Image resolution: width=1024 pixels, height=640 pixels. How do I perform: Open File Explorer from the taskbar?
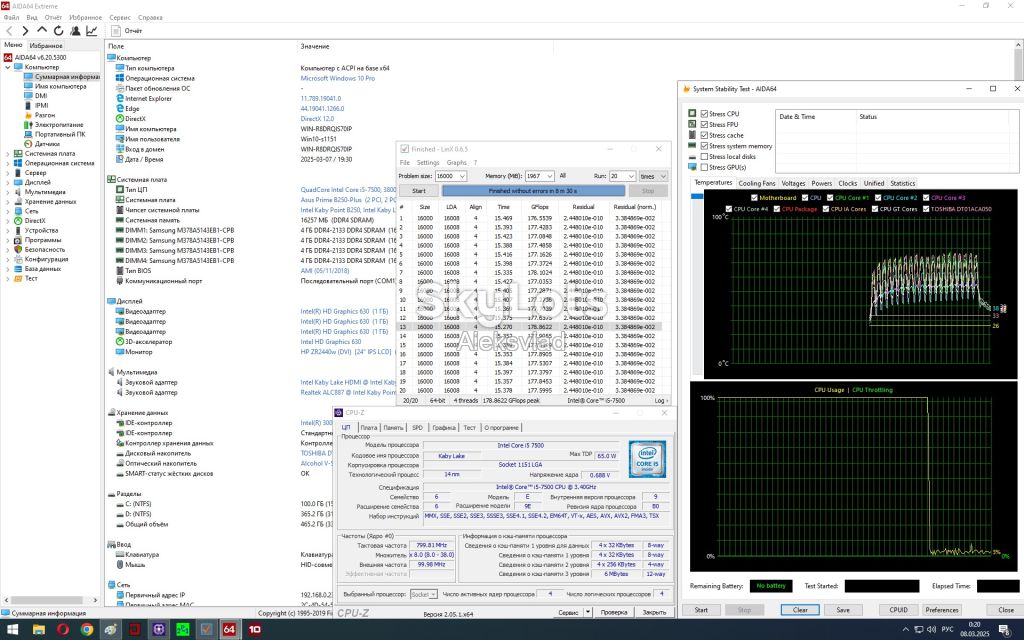tap(39, 630)
